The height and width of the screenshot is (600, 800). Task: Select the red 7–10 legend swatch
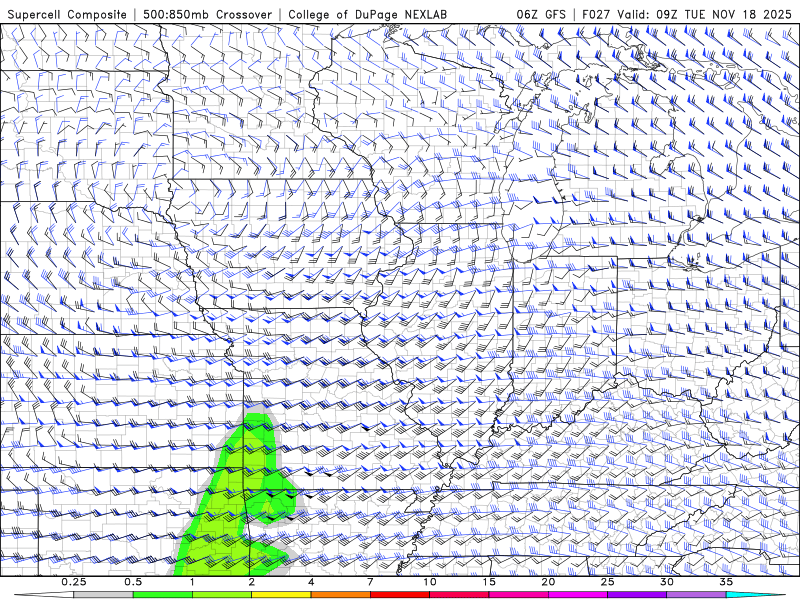pyautogui.click(x=399, y=595)
